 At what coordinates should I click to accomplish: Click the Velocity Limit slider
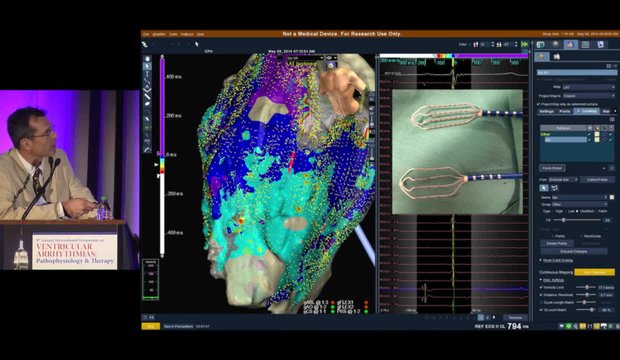pyautogui.click(x=586, y=287)
